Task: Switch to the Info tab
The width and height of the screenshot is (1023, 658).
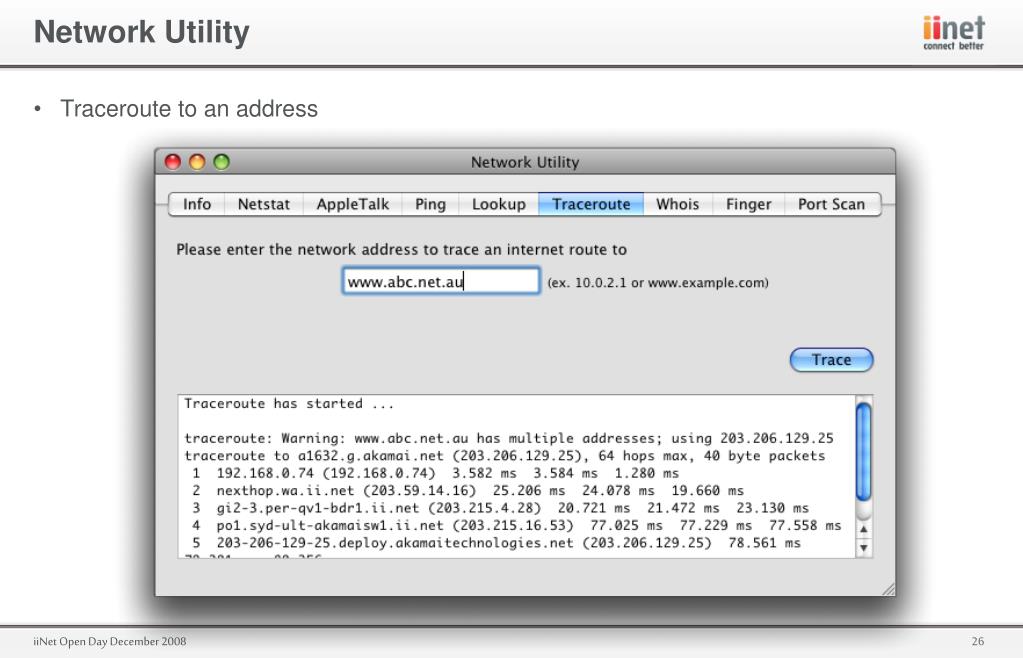Action: 196,204
